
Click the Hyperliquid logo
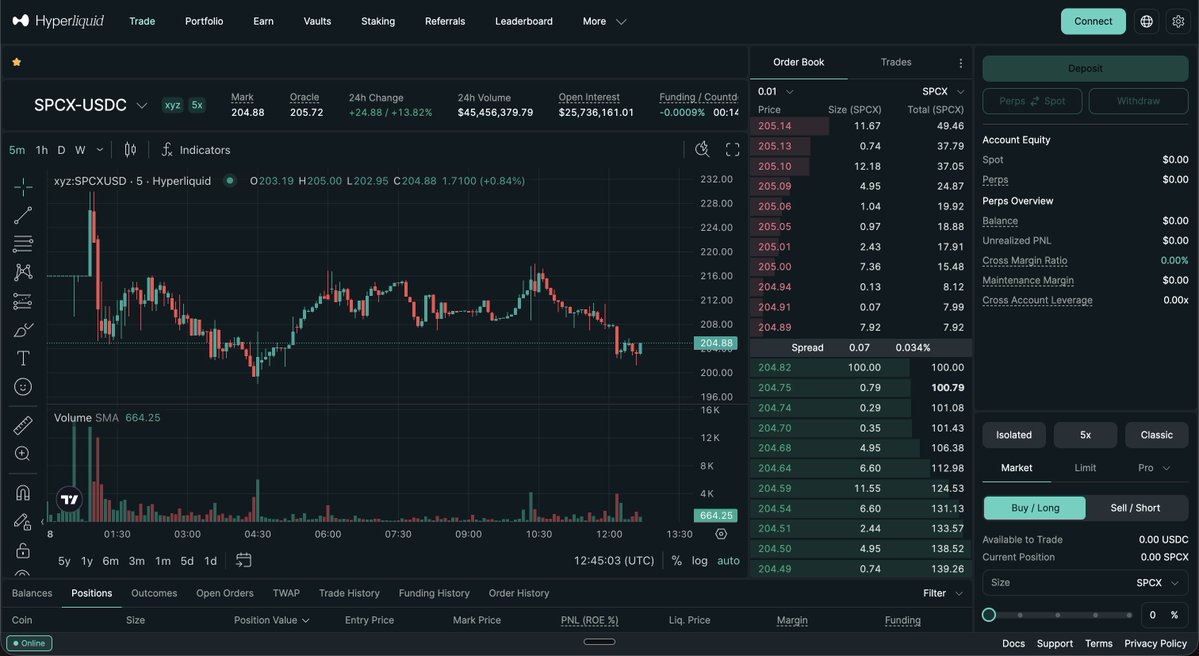58,21
